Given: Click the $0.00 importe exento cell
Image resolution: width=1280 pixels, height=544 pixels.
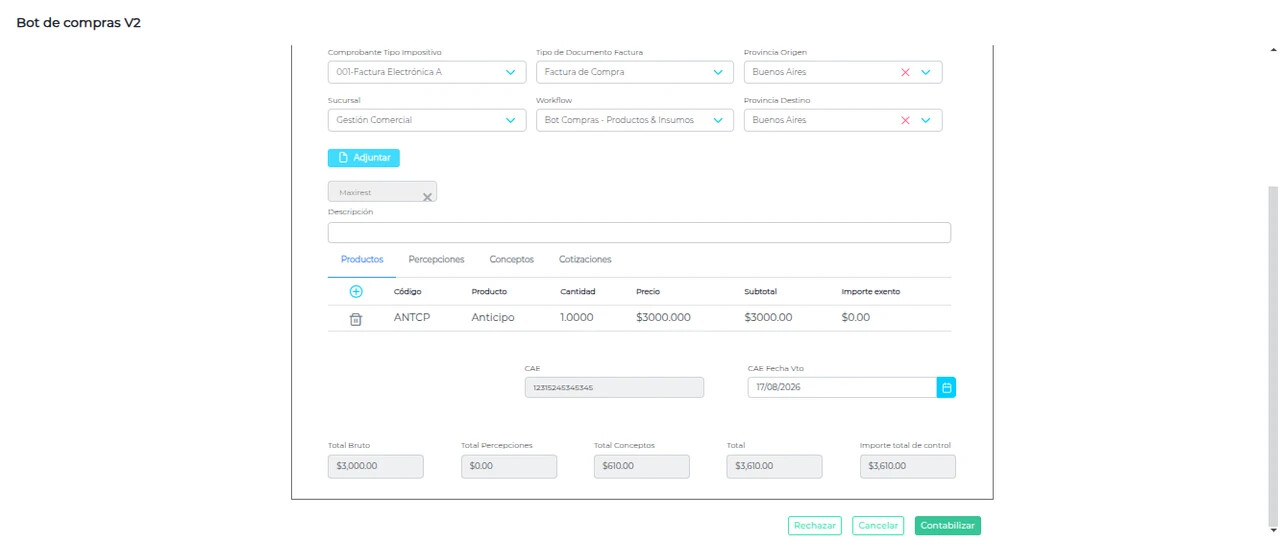Looking at the screenshot, I should click(856, 317).
